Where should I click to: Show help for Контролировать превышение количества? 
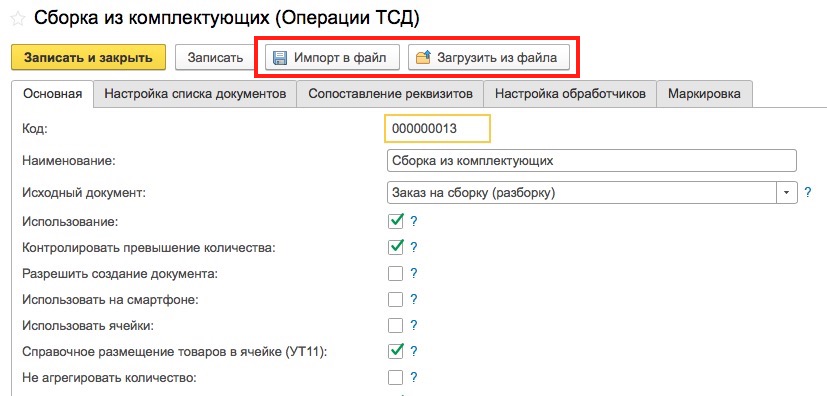pyautogui.click(x=414, y=247)
